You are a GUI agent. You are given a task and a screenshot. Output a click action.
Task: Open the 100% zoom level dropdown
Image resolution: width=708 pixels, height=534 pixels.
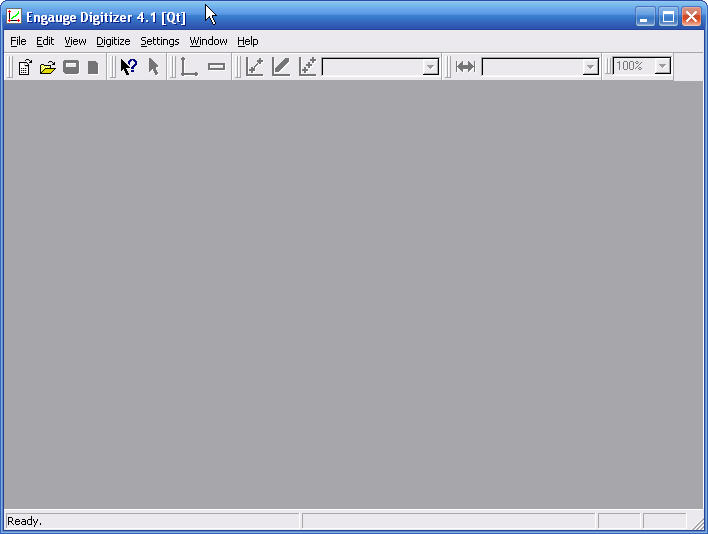point(661,67)
